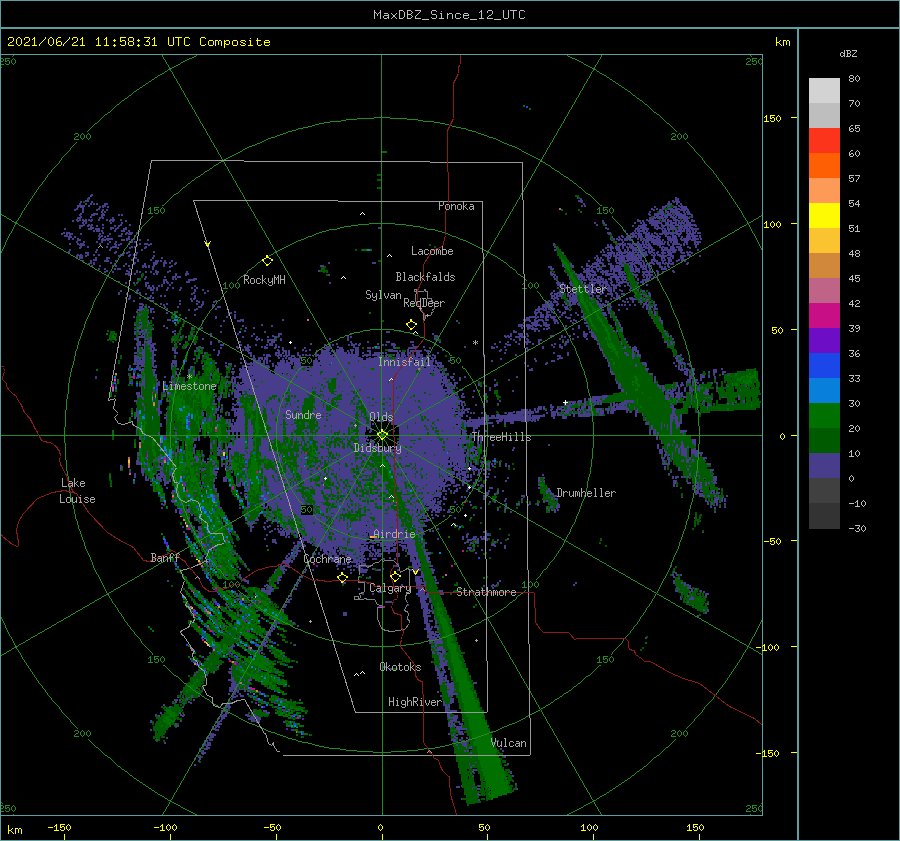Screen dimensions: 900x841
Task: Select the dark orange 57–60 dBZ swatch
Action: [x=824, y=165]
